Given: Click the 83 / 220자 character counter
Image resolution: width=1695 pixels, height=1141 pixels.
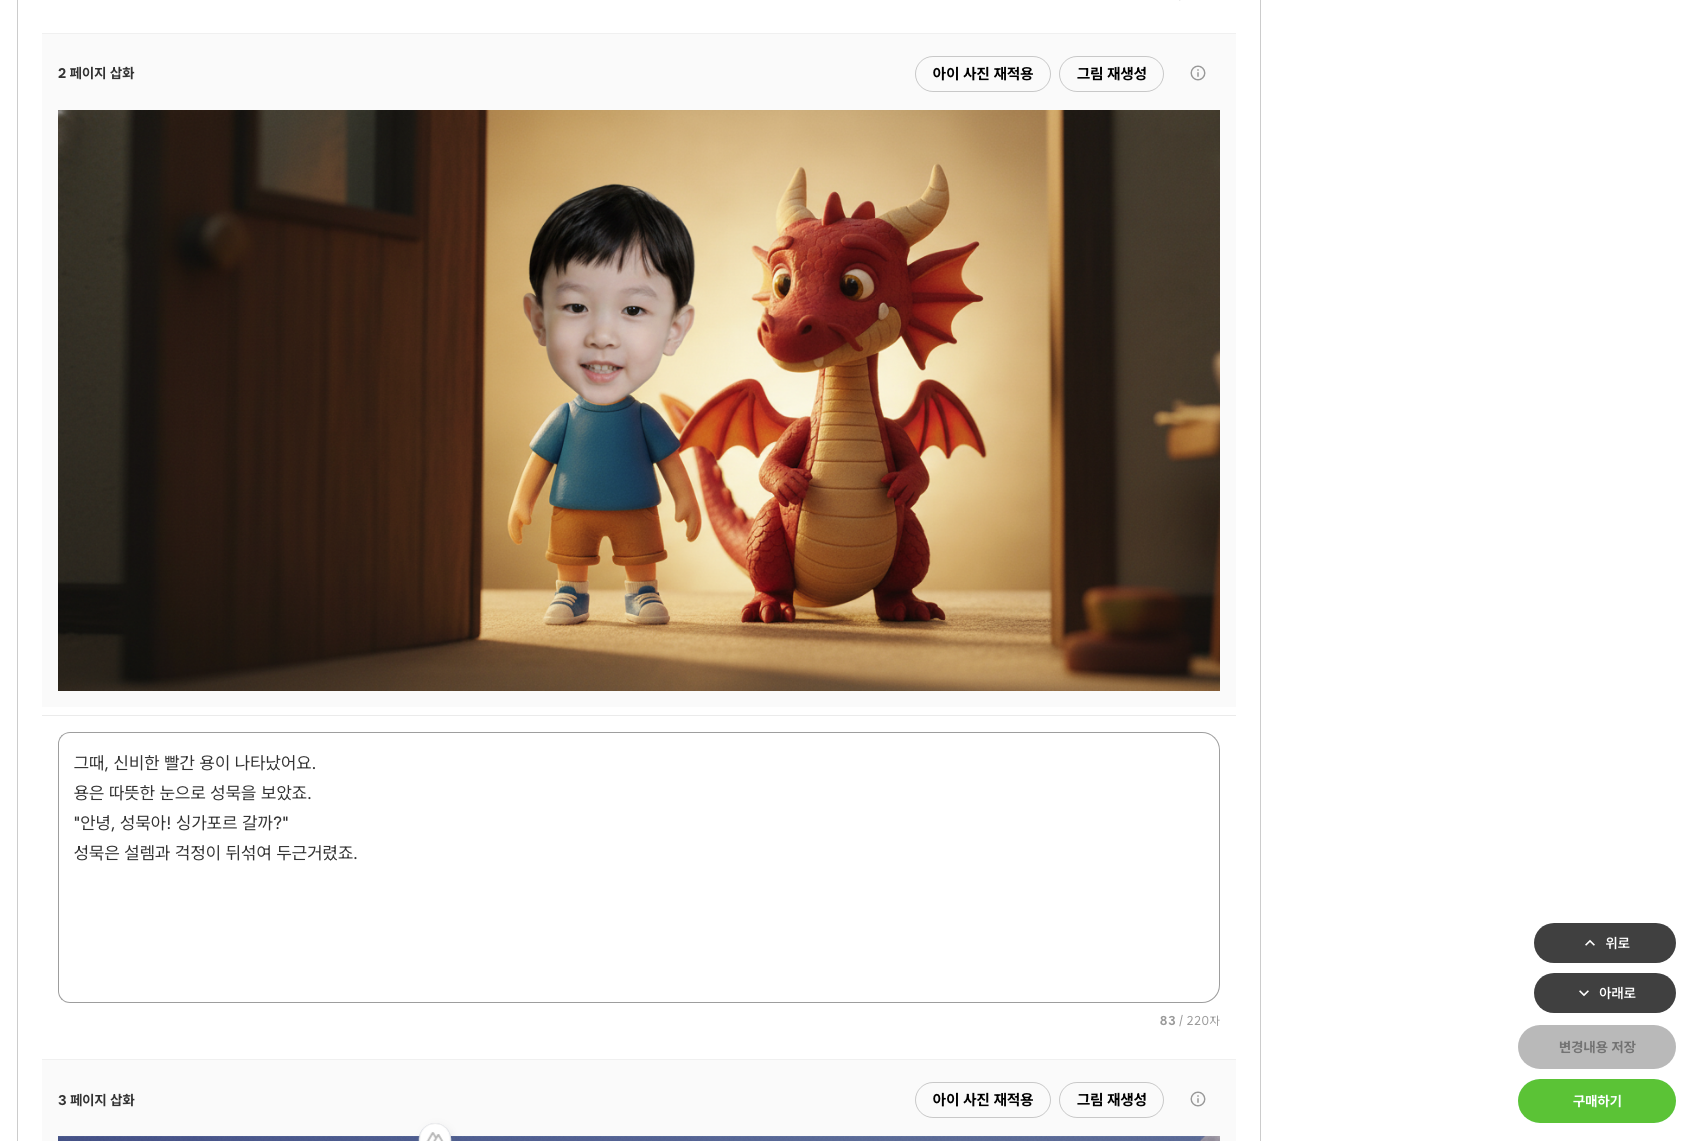Looking at the screenshot, I should pos(1189,1021).
